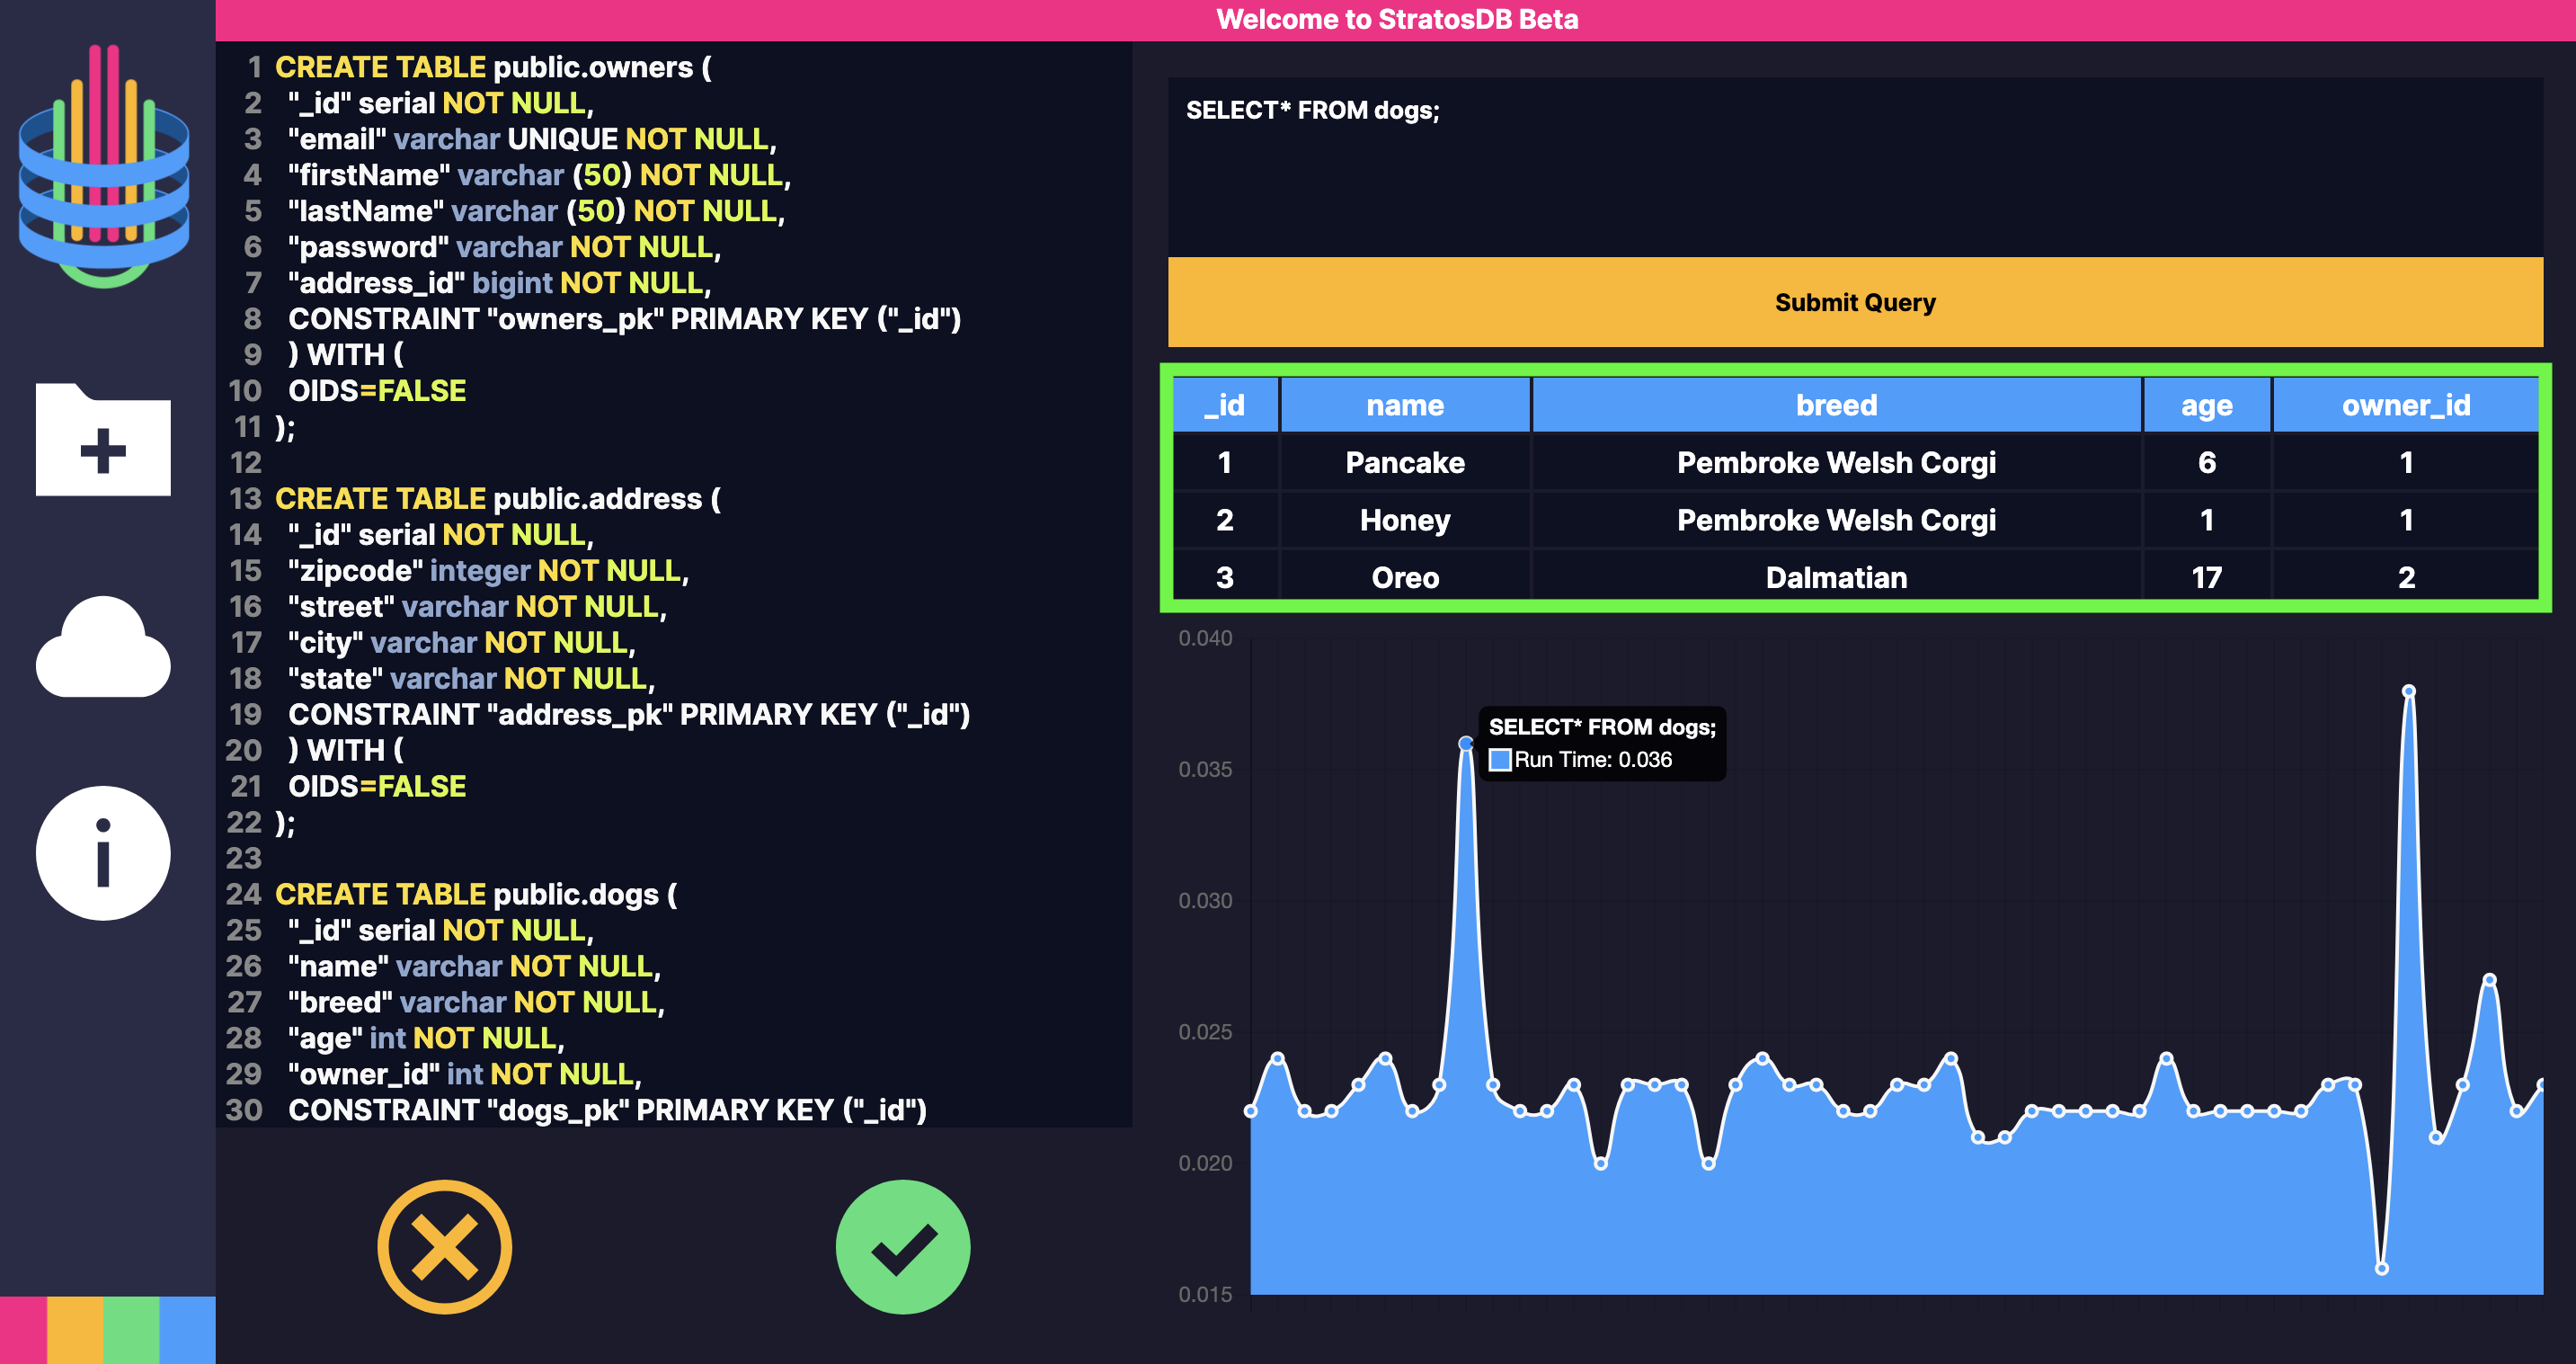Click the highest peak chart data point
2576x1364 pixels.
click(x=2408, y=691)
